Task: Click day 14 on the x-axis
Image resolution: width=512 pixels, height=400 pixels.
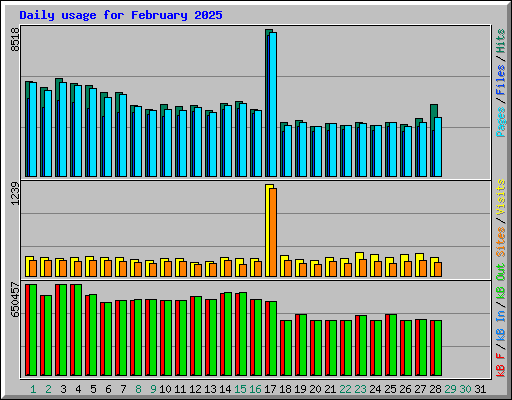Action: tap(225, 389)
